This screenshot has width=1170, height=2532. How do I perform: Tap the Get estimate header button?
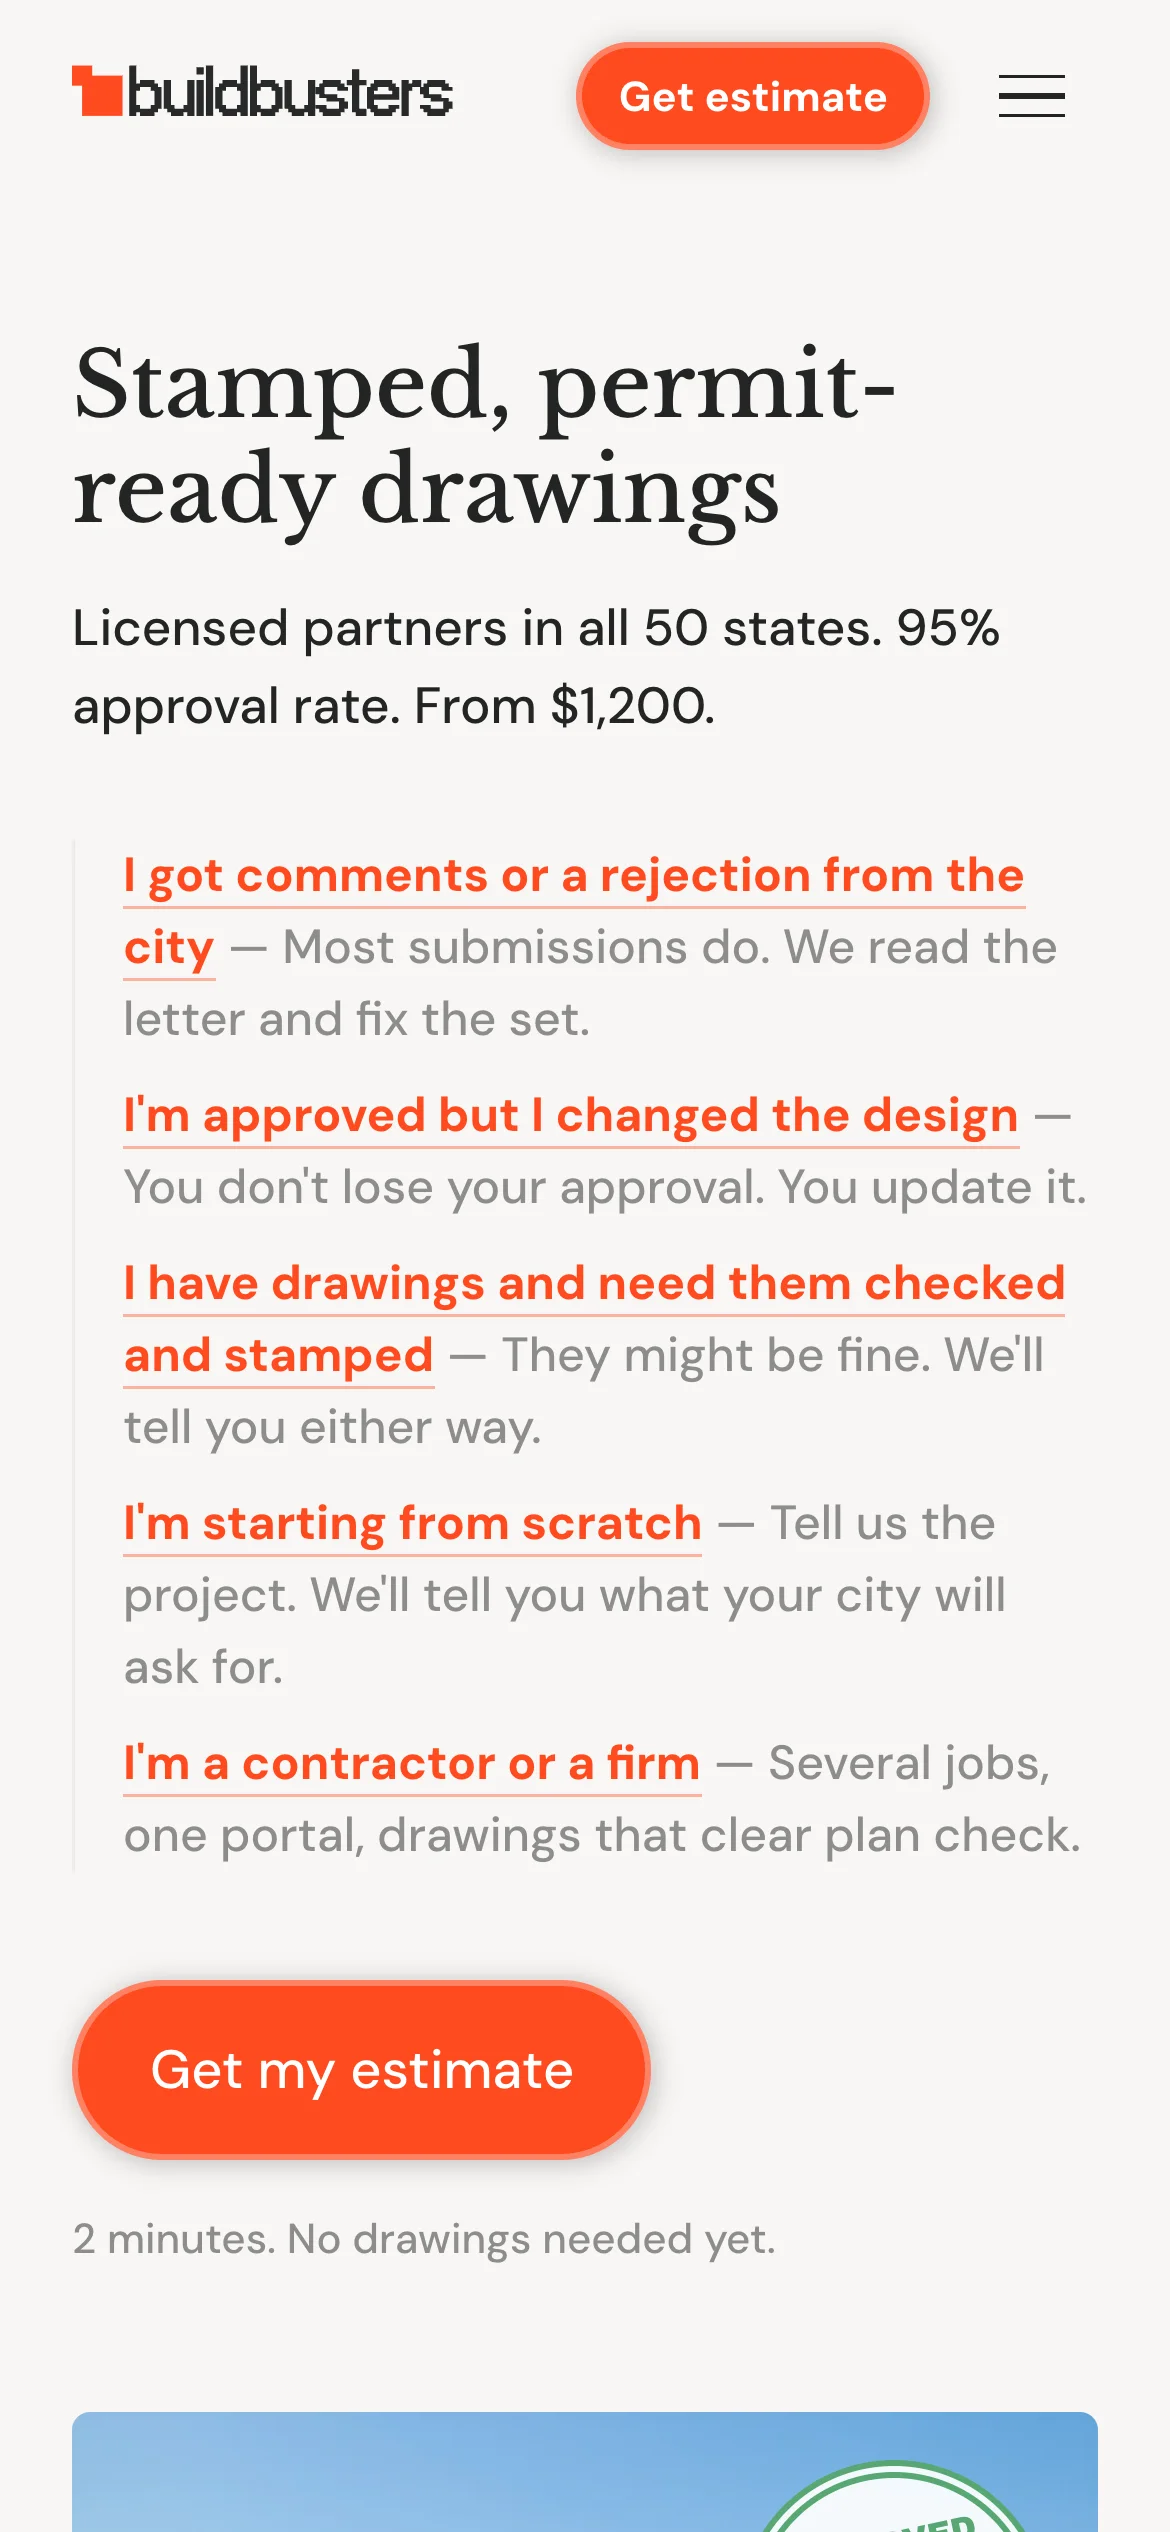pos(753,96)
